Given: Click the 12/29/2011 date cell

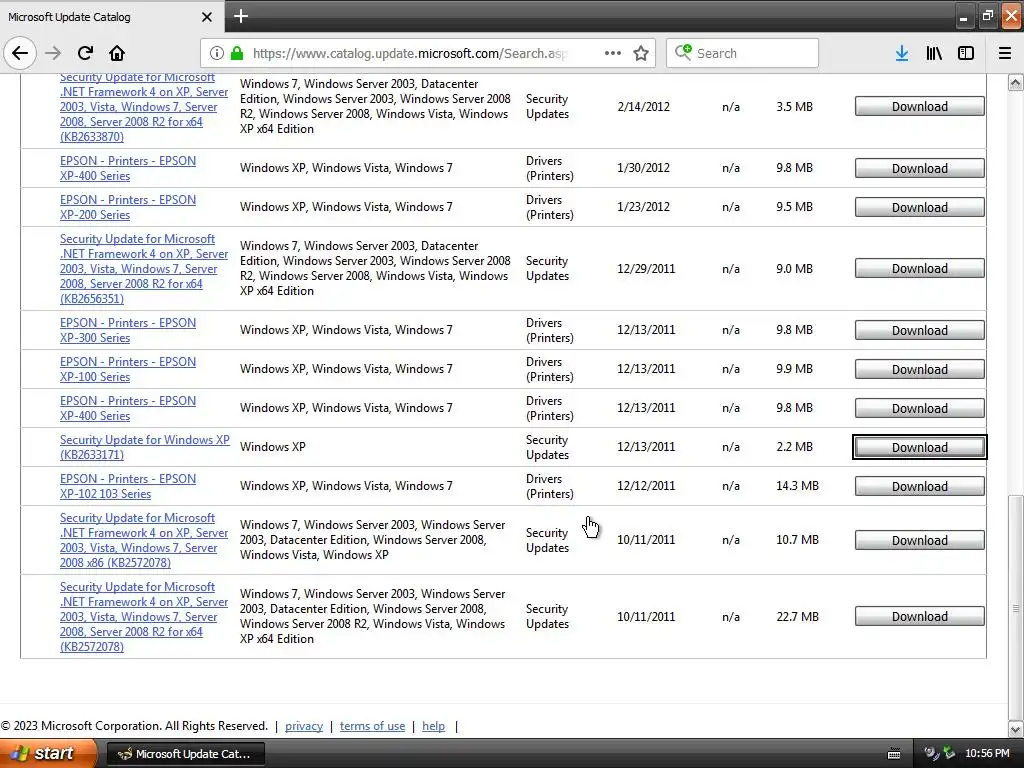Looking at the screenshot, I should [x=646, y=268].
